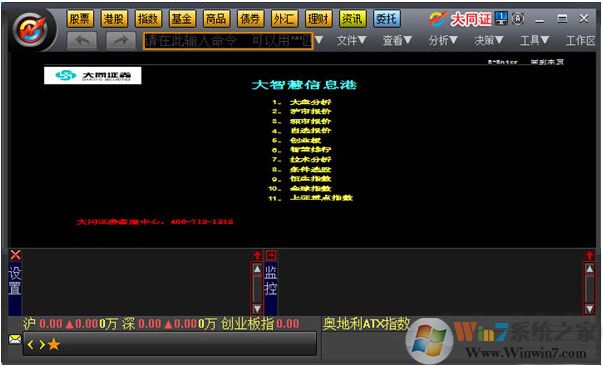The image size is (603, 367).
Task: Open the 资讯 news button
Action: tap(353, 18)
